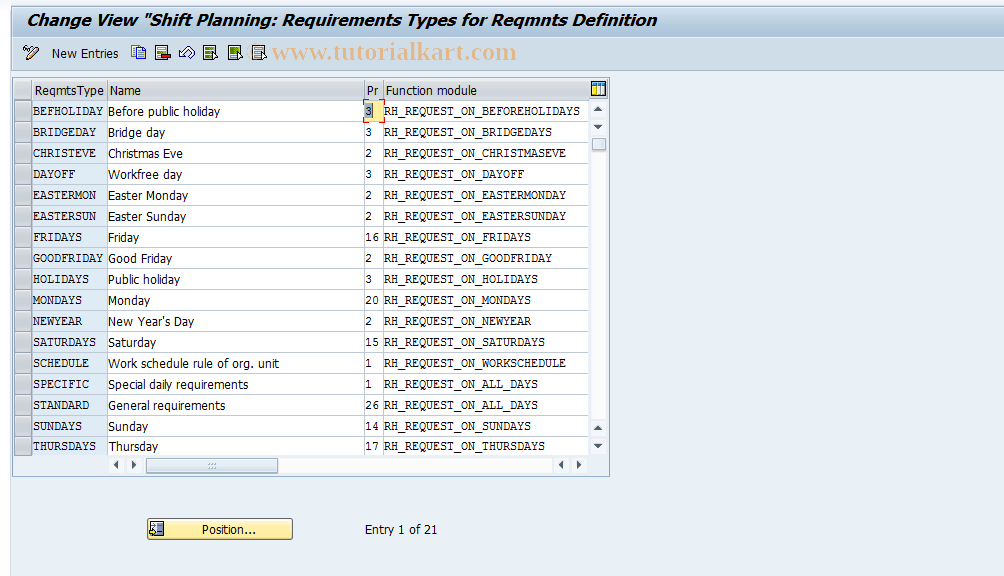Select the row selector for THURSDAYS
The image size is (1004, 576).
pyautogui.click(x=23, y=446)
